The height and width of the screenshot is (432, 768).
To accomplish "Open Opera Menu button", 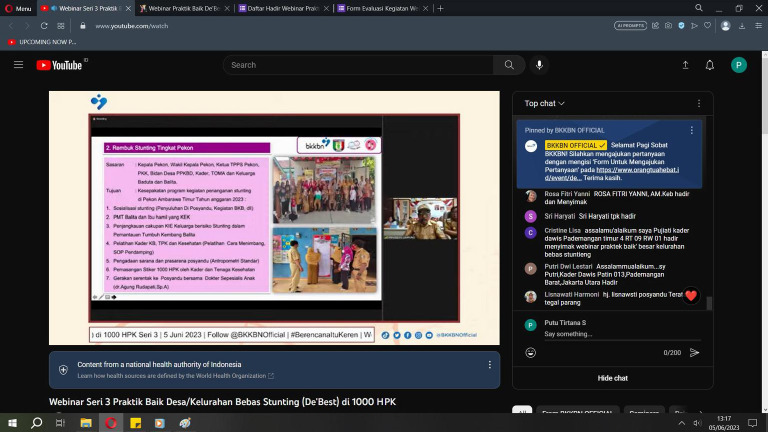I will pyautogui.click(x=18, y=8).
